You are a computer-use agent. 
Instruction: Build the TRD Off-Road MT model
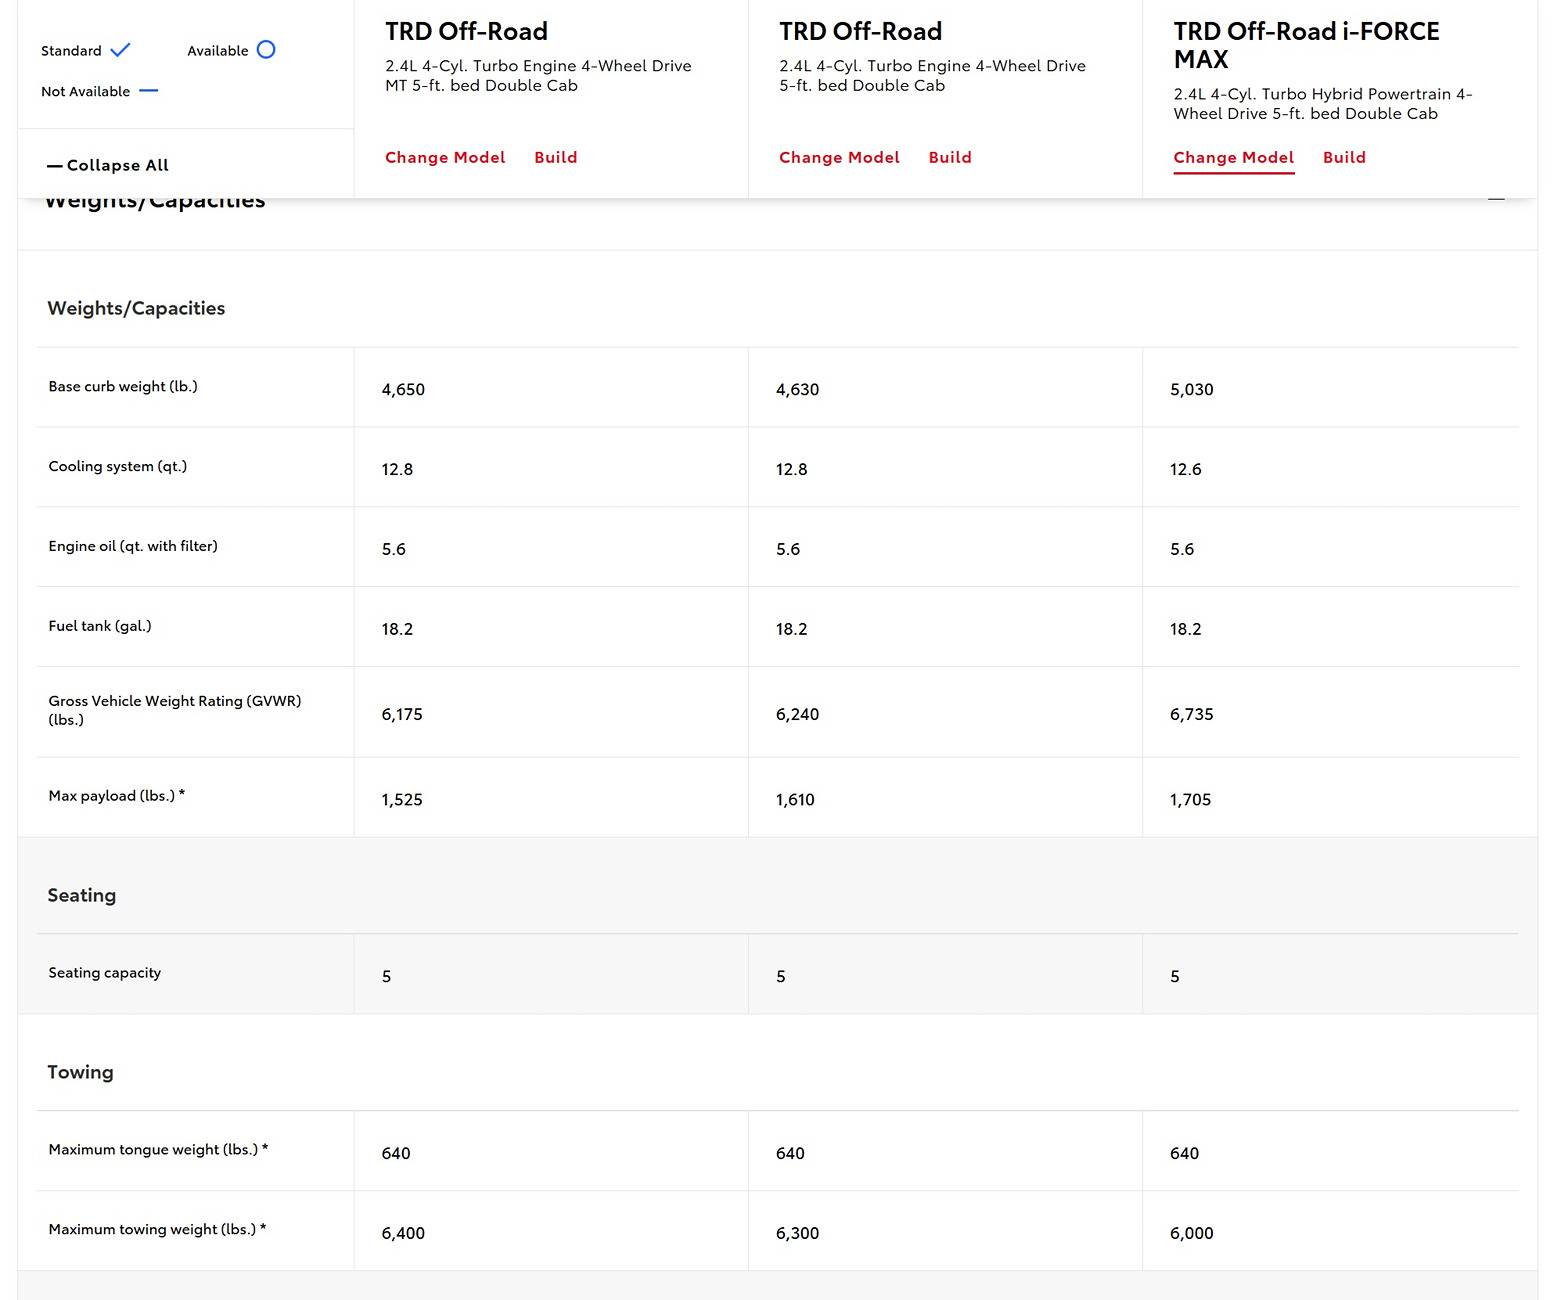pos(556,157)
